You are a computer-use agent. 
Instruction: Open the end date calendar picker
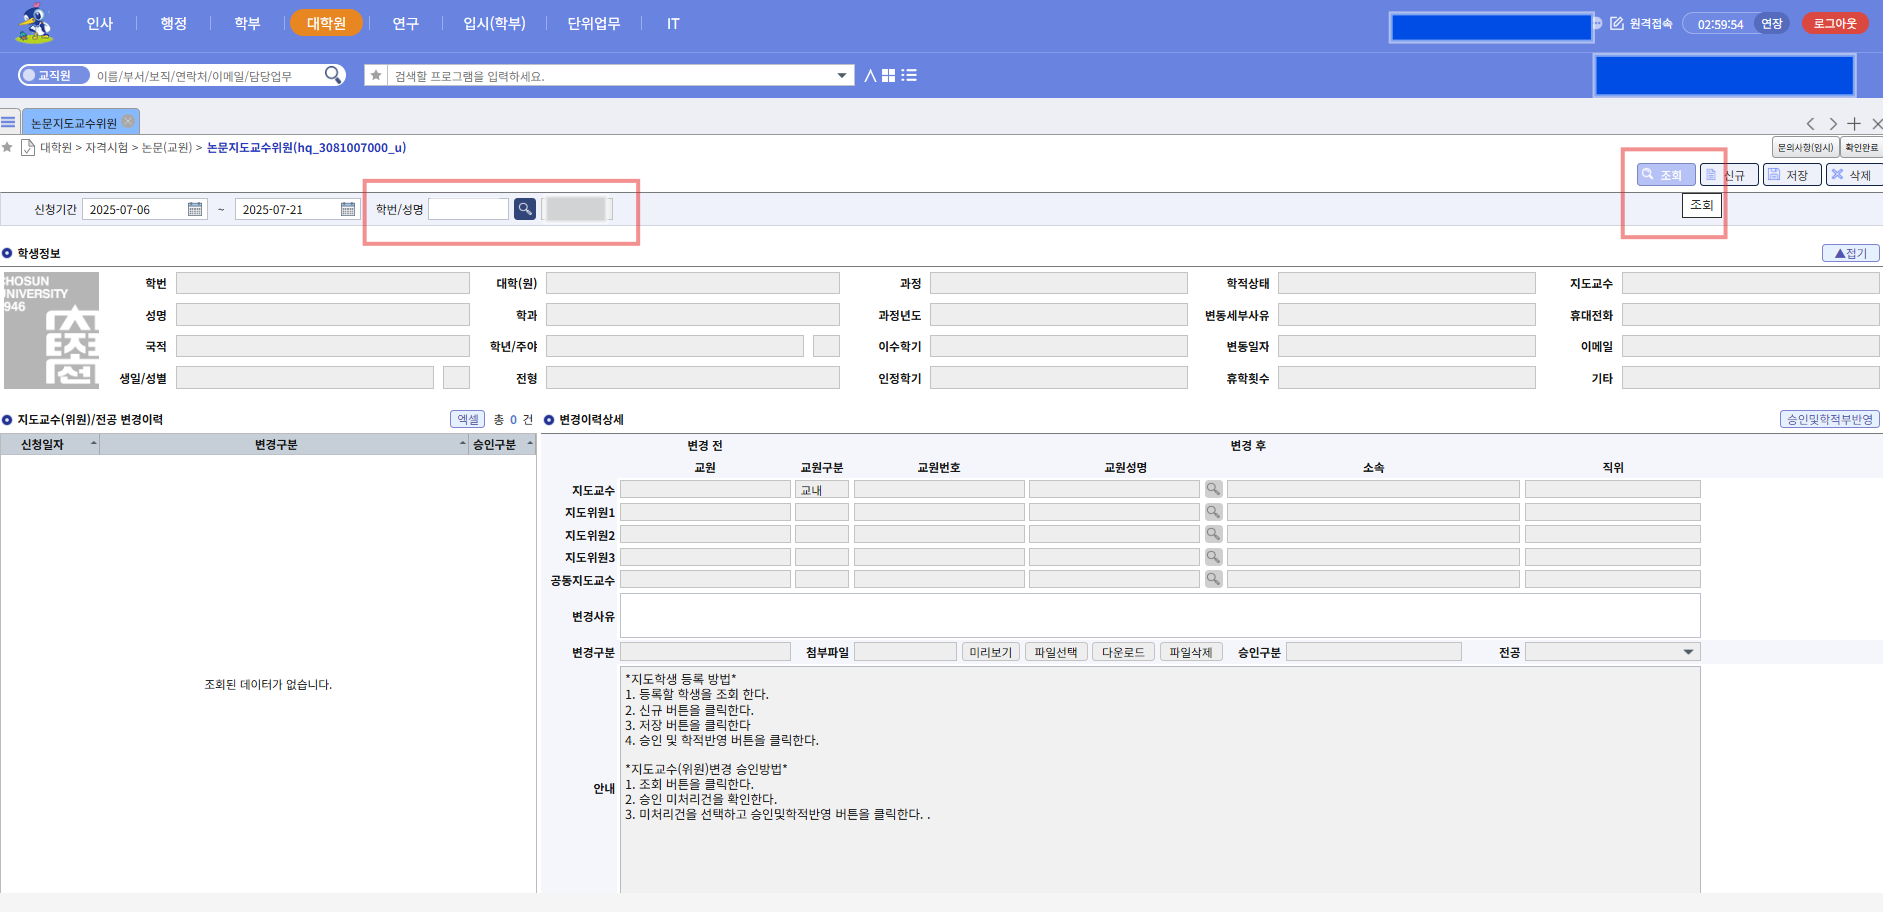[x=348, y=209]
